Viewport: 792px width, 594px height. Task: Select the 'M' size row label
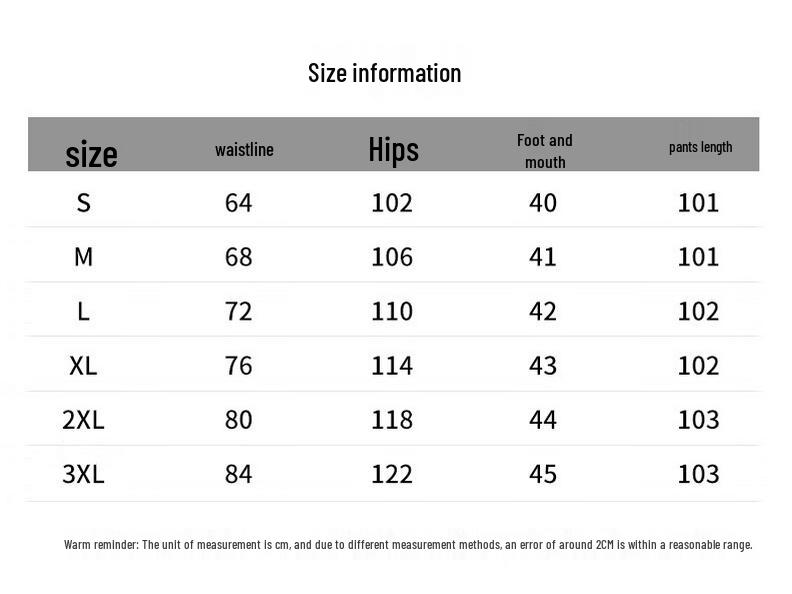[x=84, y=257]
